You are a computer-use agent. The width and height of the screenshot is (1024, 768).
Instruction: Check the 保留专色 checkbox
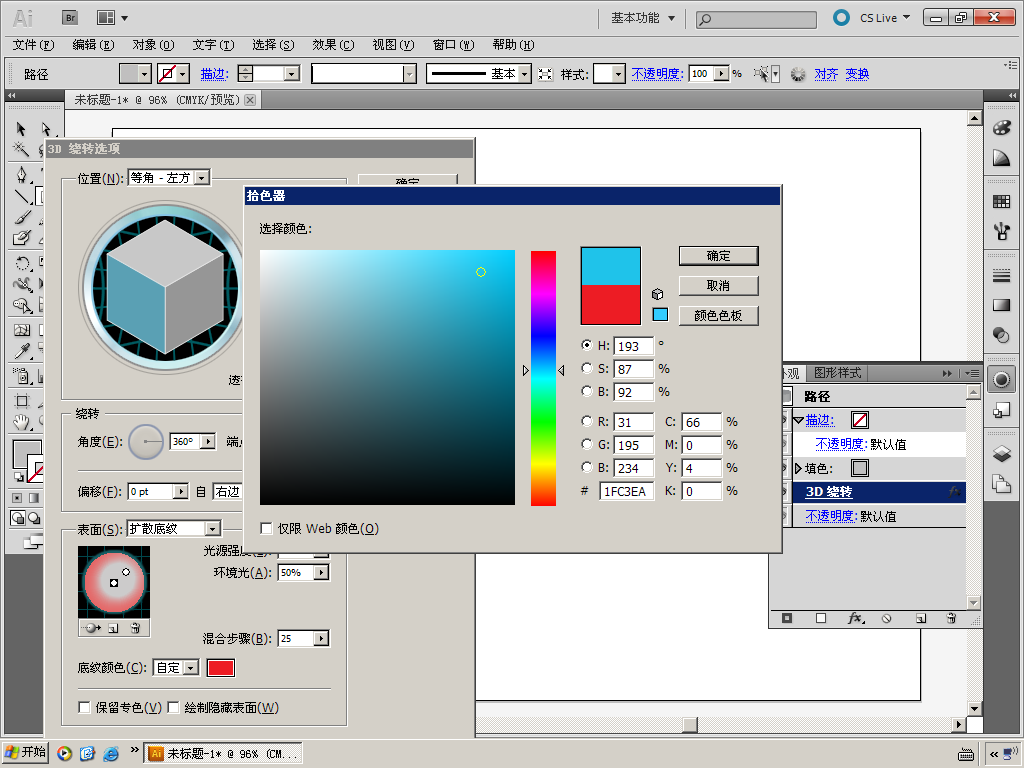[x=85, y=708]
